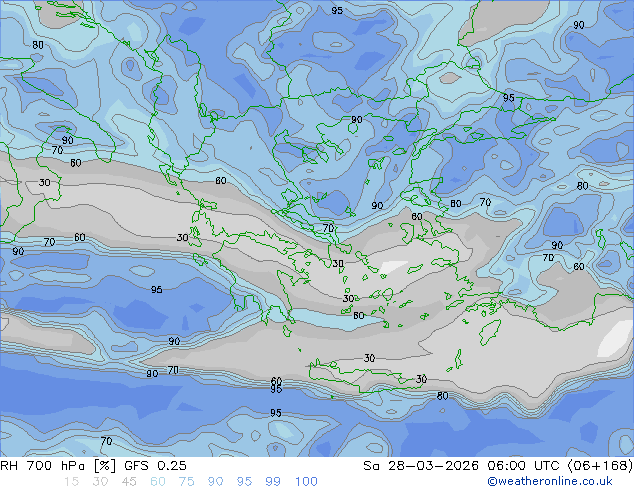Select legend value 99
Viewport: 634px width, 490px height.
click(273, 482)
